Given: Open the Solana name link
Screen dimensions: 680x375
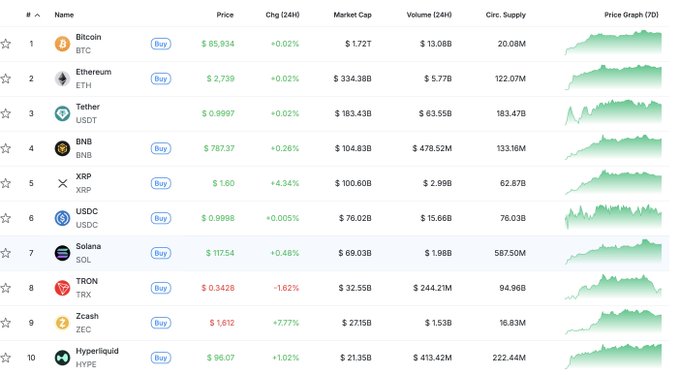Looking at the screenshot, I should tap(88, 246).
